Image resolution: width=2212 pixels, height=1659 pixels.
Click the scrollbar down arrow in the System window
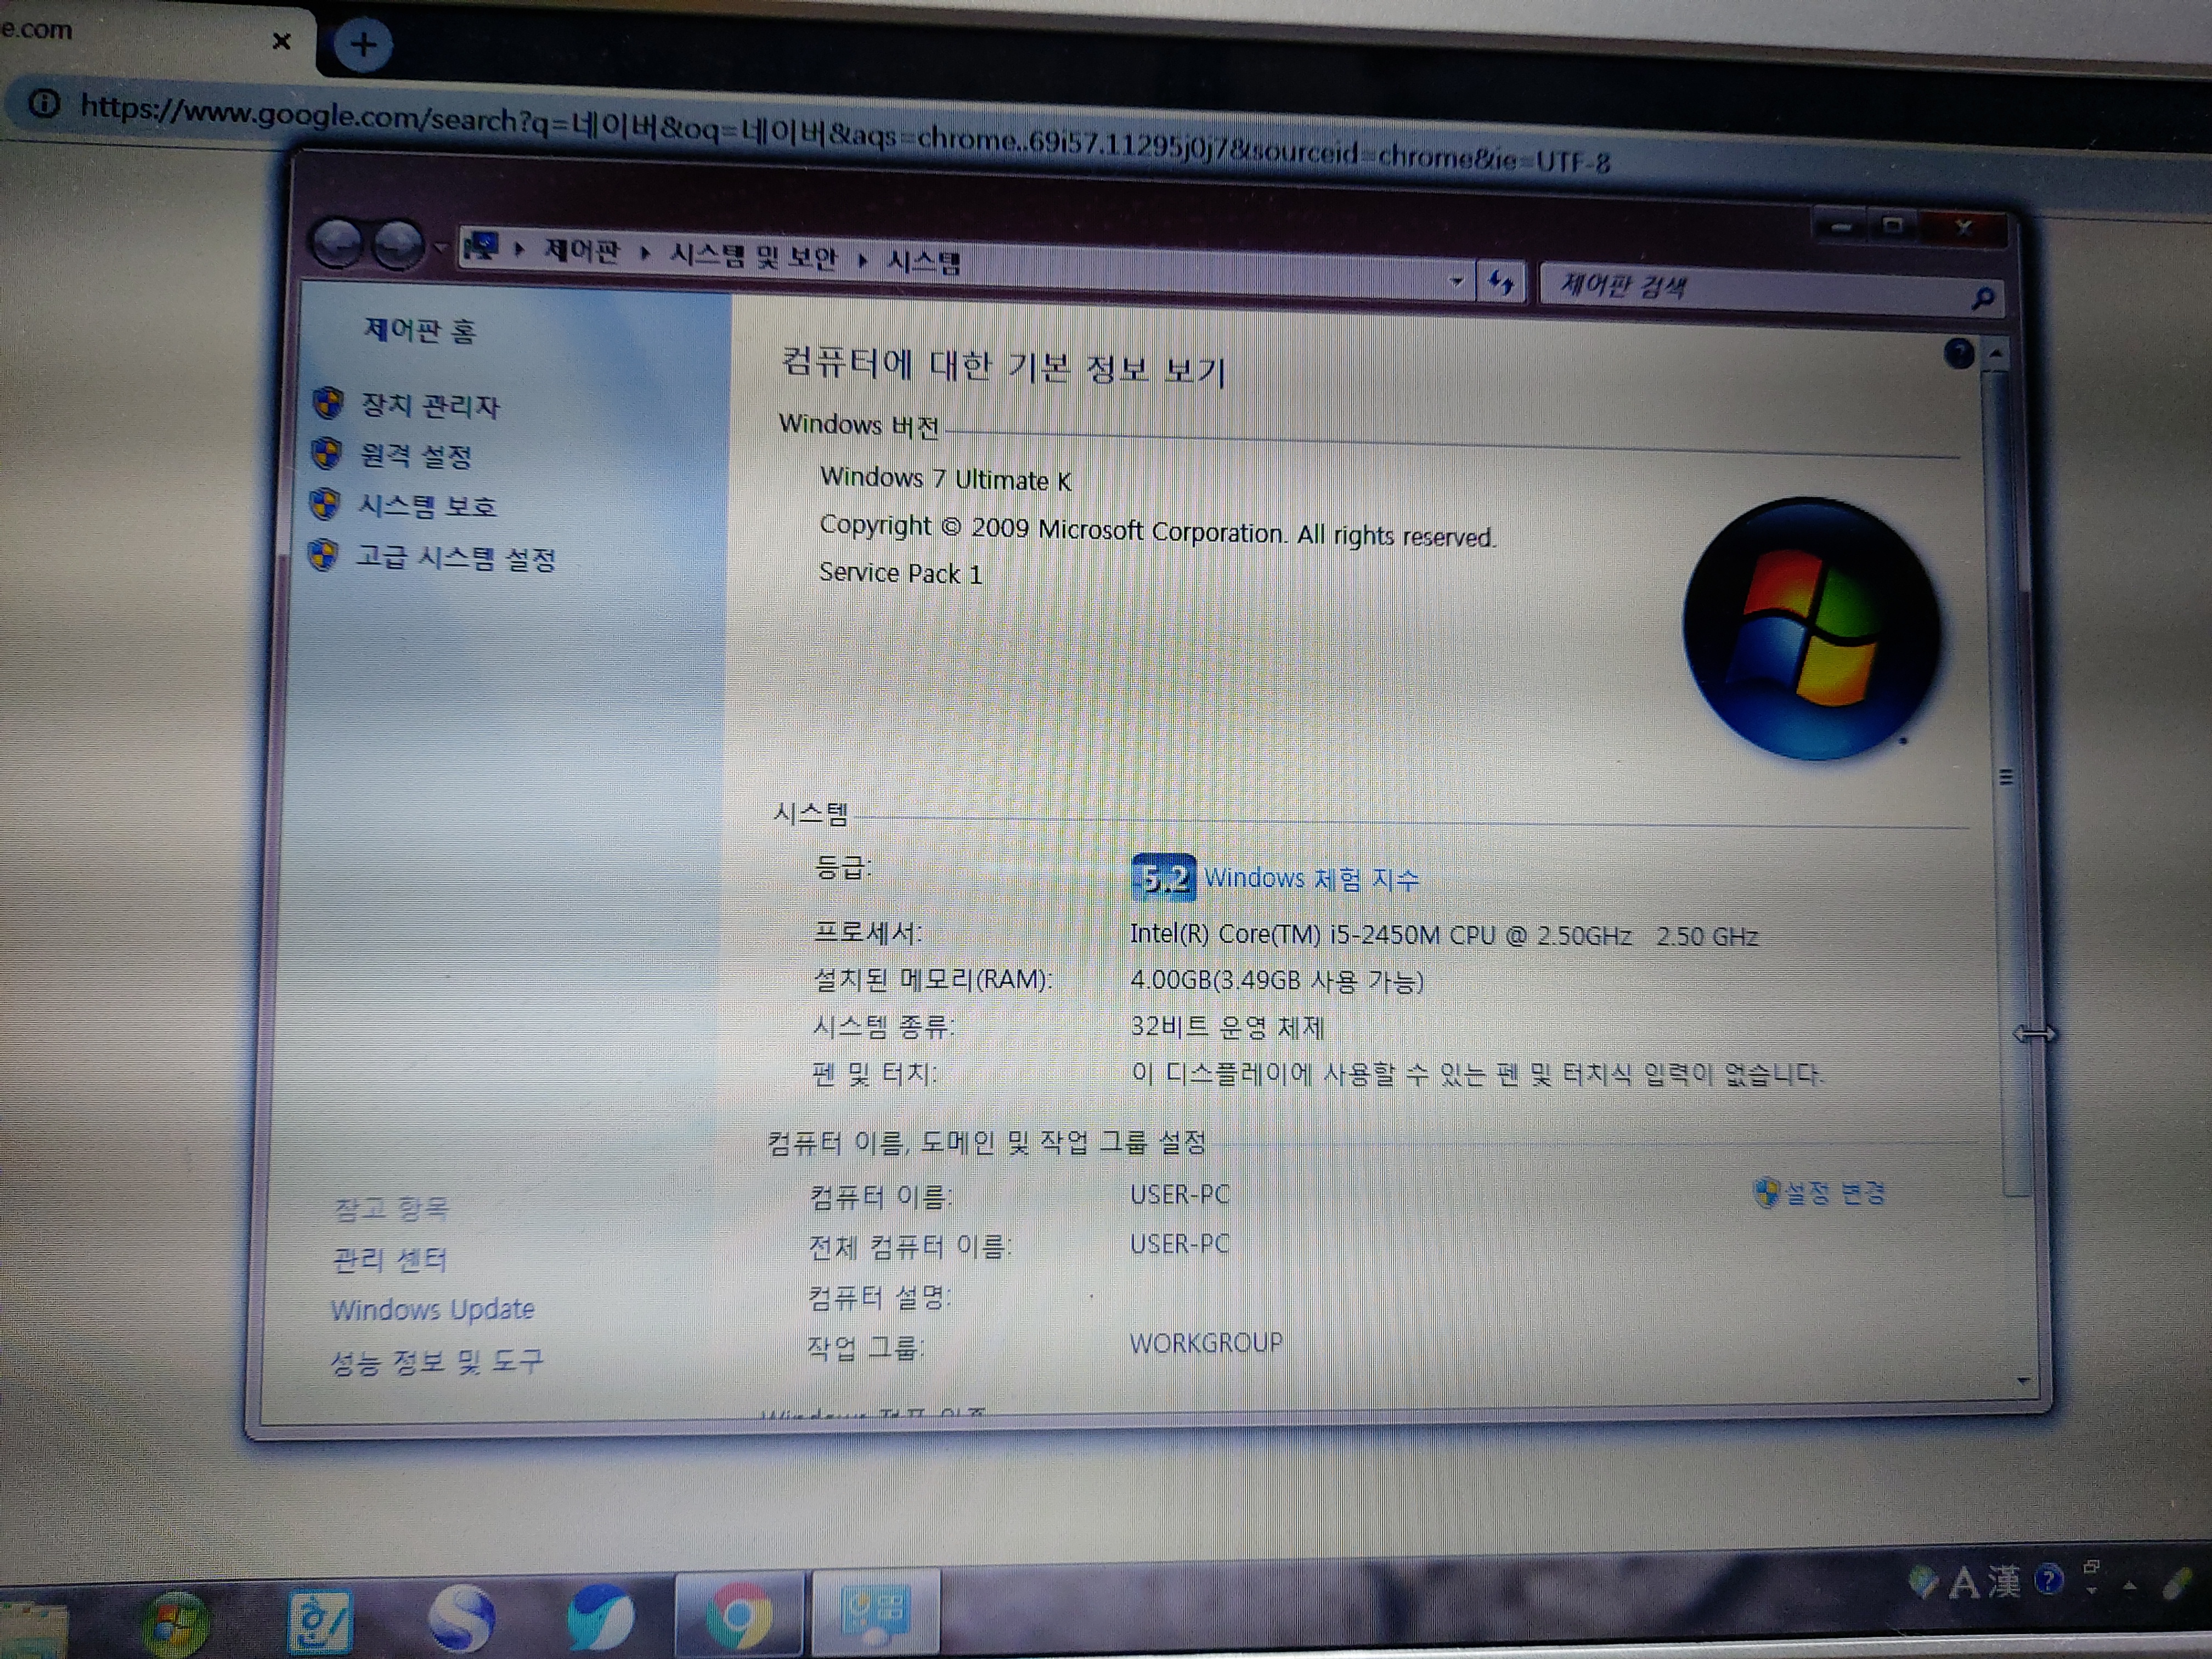pyautogui.click(x=2023, y=1381)
